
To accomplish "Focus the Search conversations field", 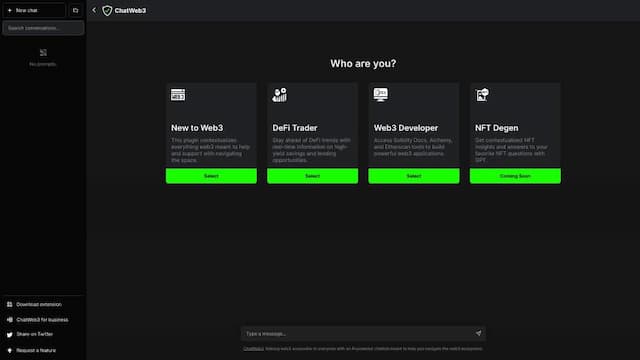I will pyautogui.click(x=43, y=28).
